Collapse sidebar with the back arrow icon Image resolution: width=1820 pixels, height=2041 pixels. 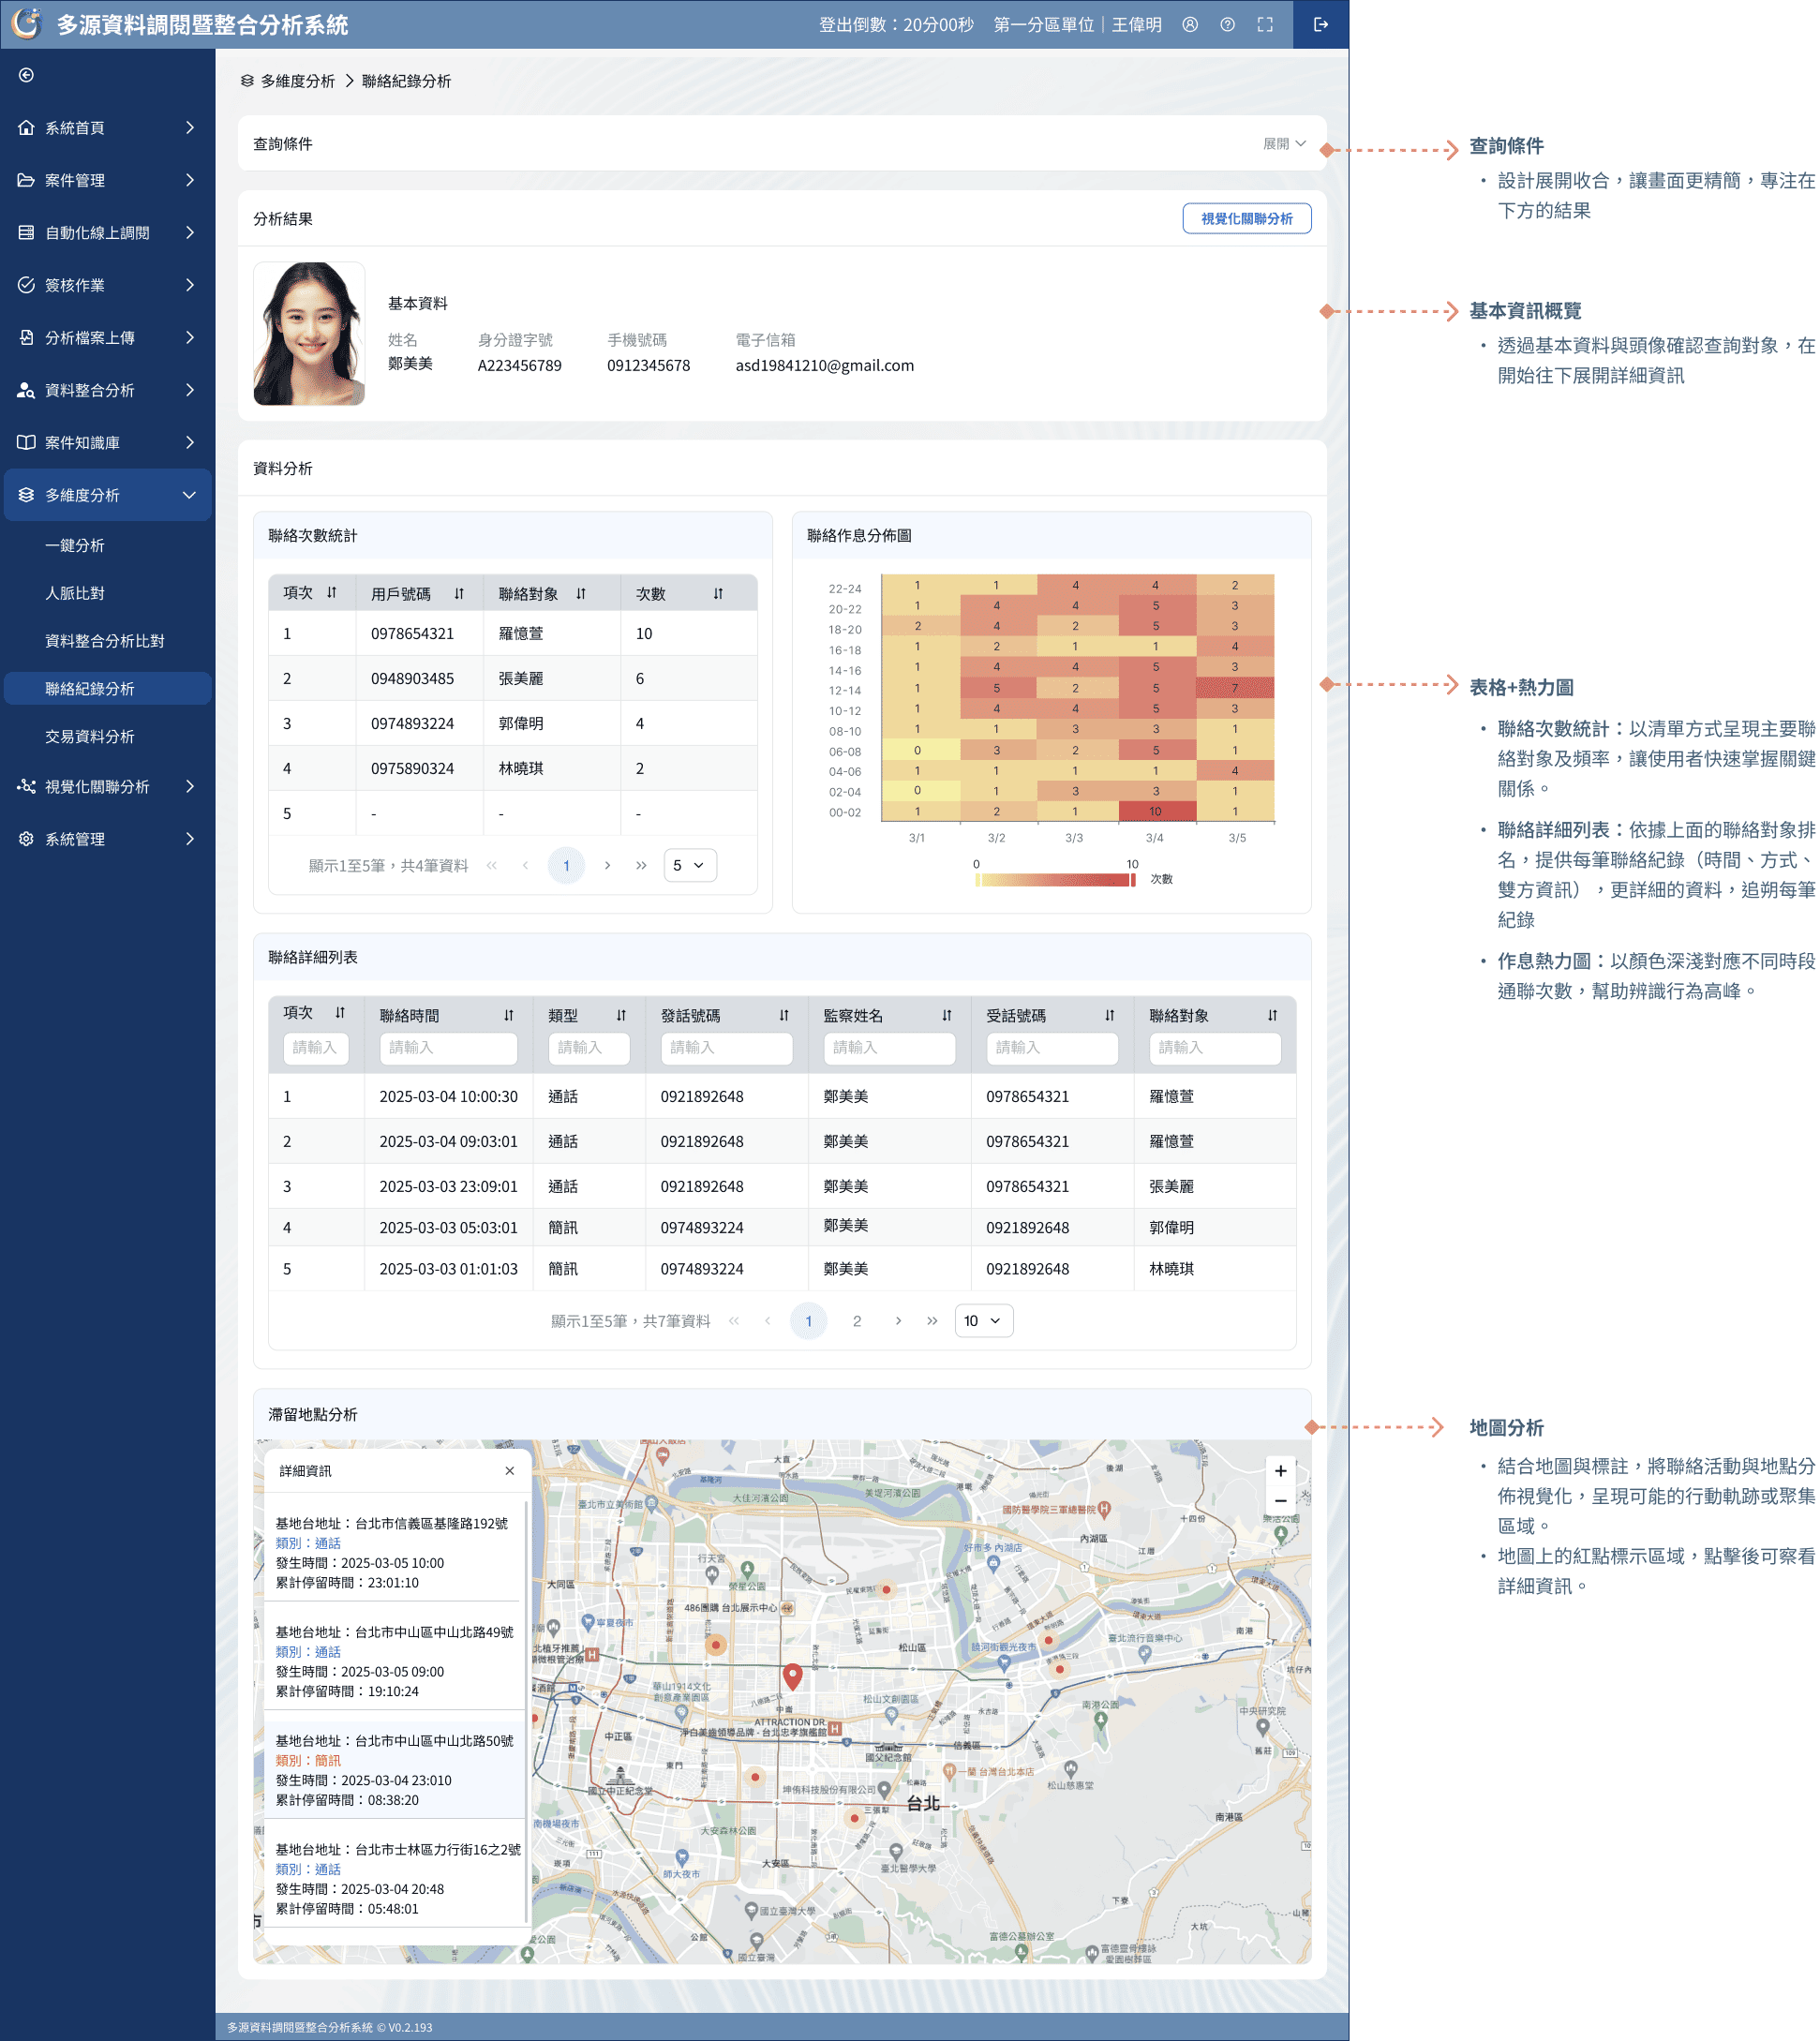pyautogui.click(x=27, y=75)
